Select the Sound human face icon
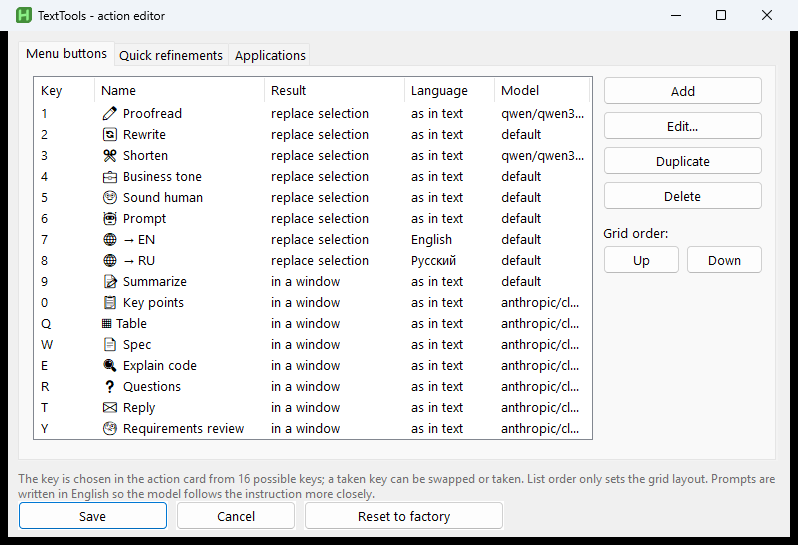The image size is (798, 545). pyautogui.click(x=109, y=197)
